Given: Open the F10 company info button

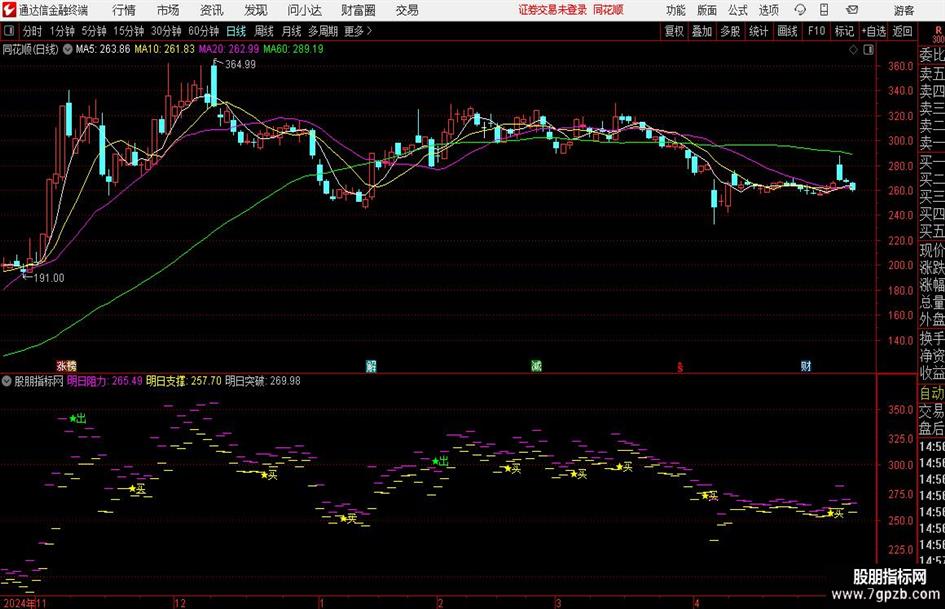Looking at the screenshot, I should pos(816,31).
